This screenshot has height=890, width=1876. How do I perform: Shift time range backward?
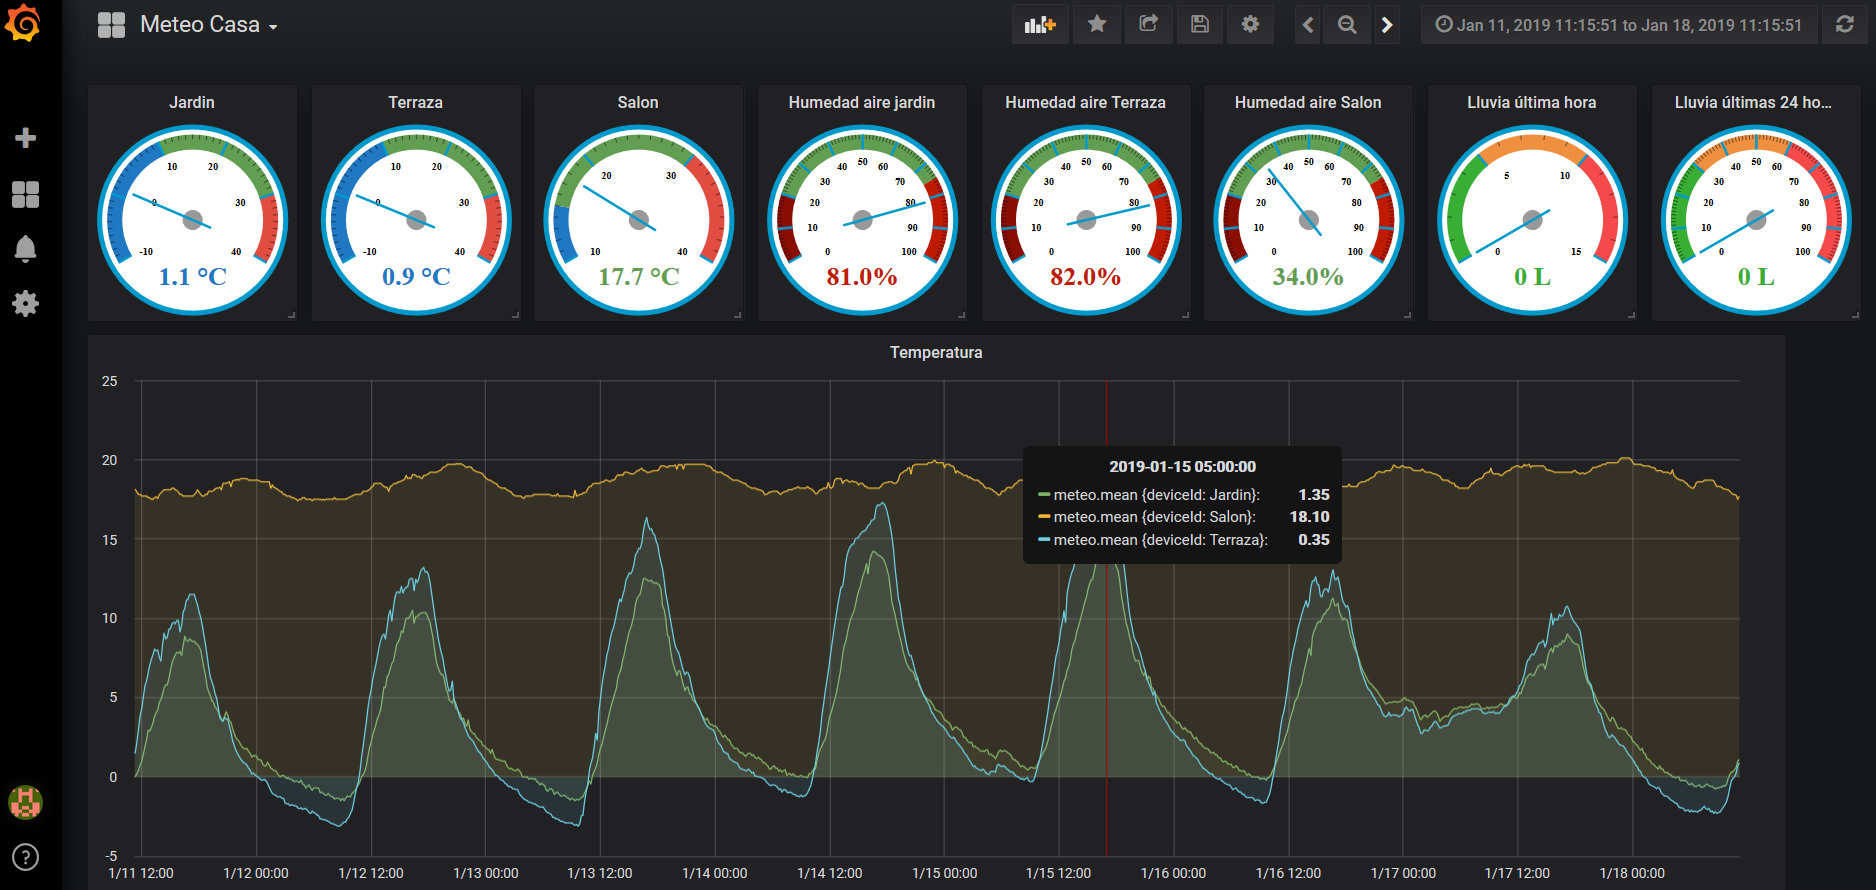point(1308,24)
